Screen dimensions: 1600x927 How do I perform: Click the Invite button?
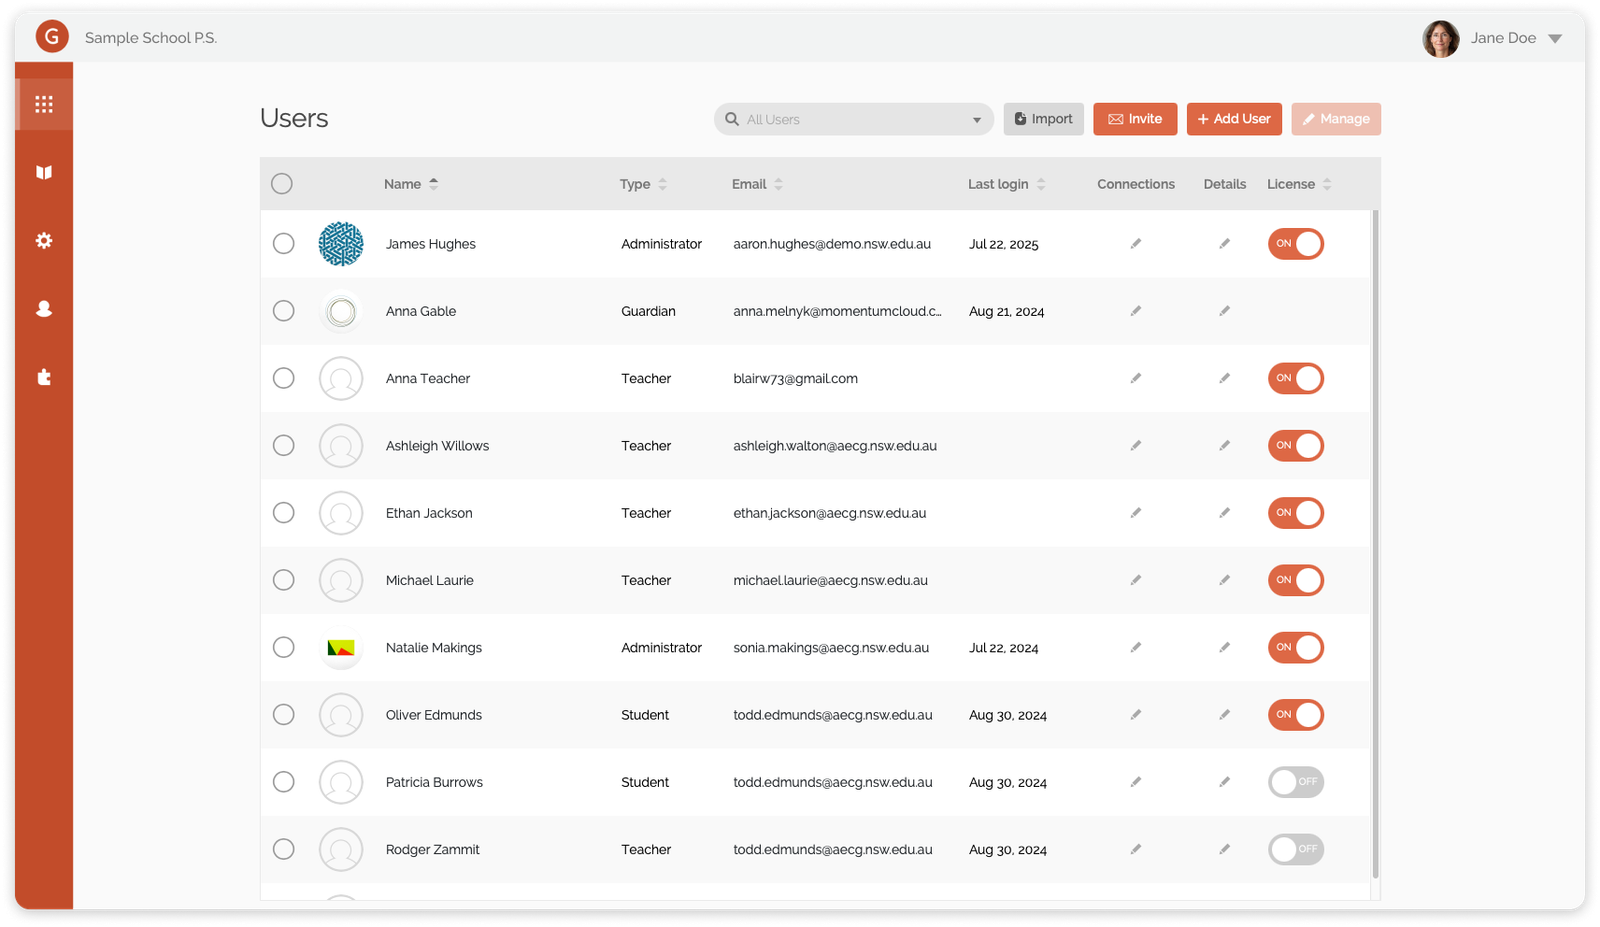1134,119
